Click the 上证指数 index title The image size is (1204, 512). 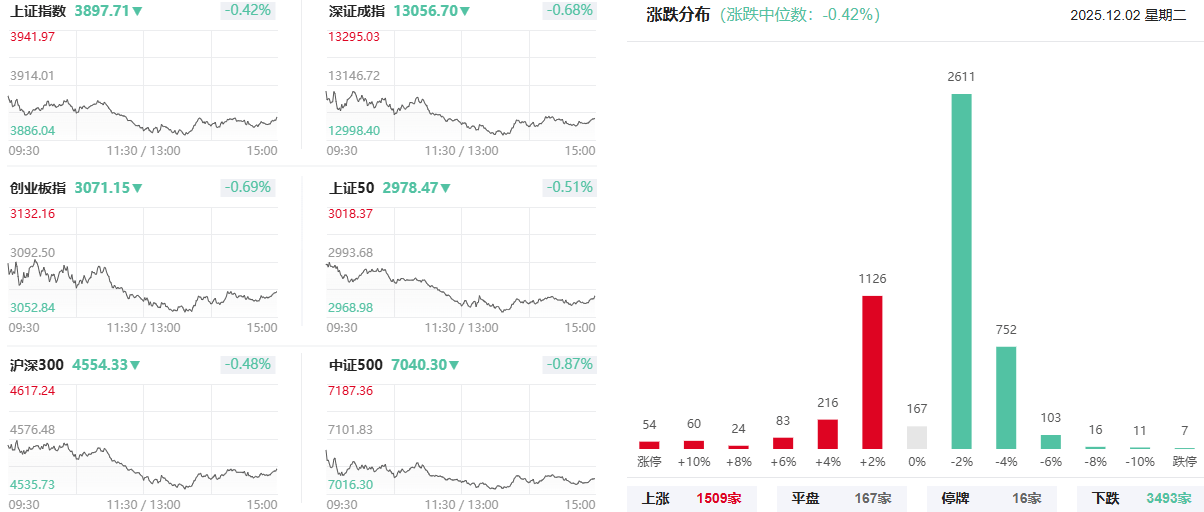point(38,11)
